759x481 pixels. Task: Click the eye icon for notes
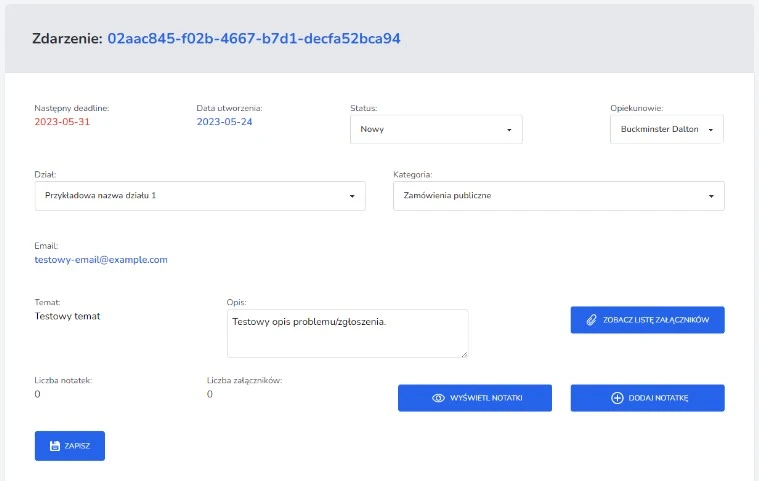[437, 398]
